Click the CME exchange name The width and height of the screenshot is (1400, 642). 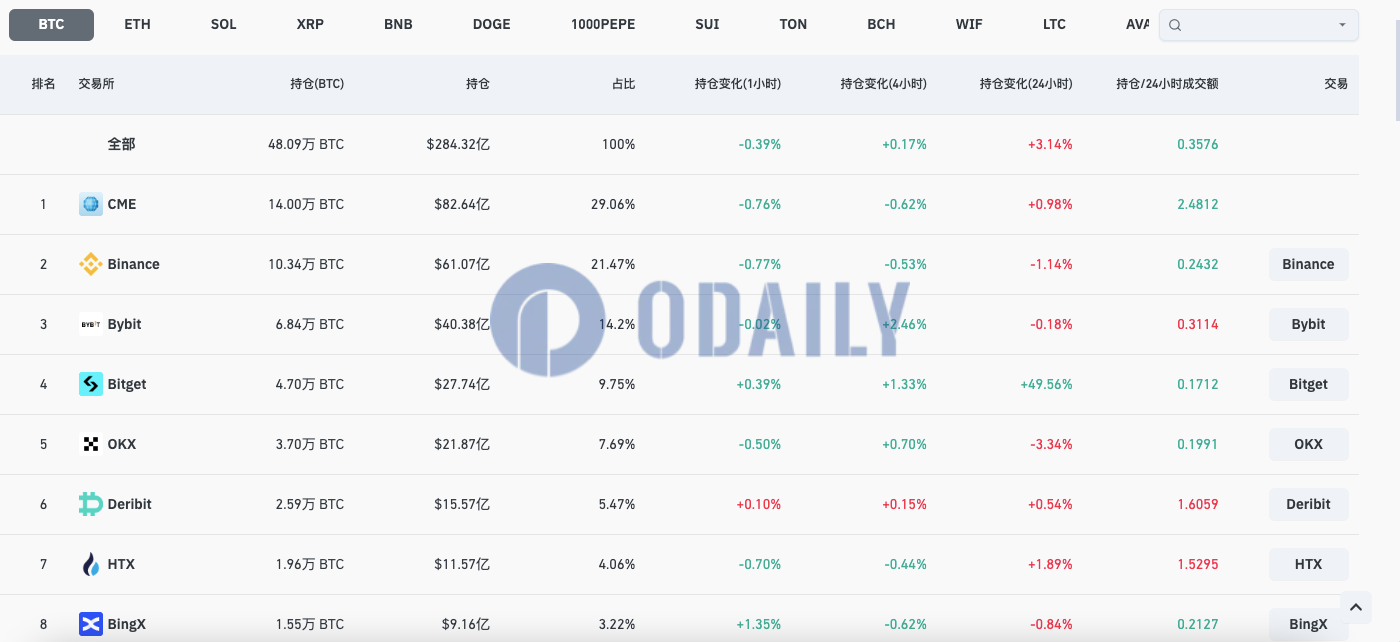[x=122, y=204]
